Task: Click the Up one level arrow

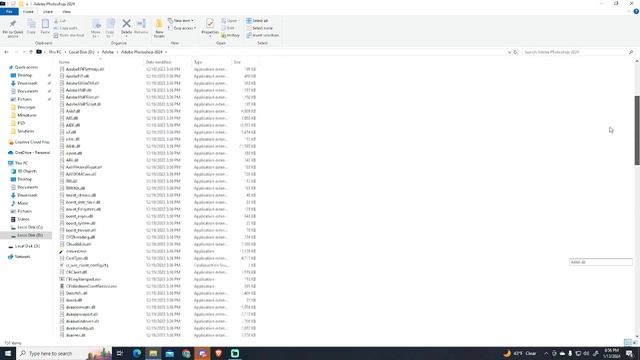Action: [x=31, y=52]
